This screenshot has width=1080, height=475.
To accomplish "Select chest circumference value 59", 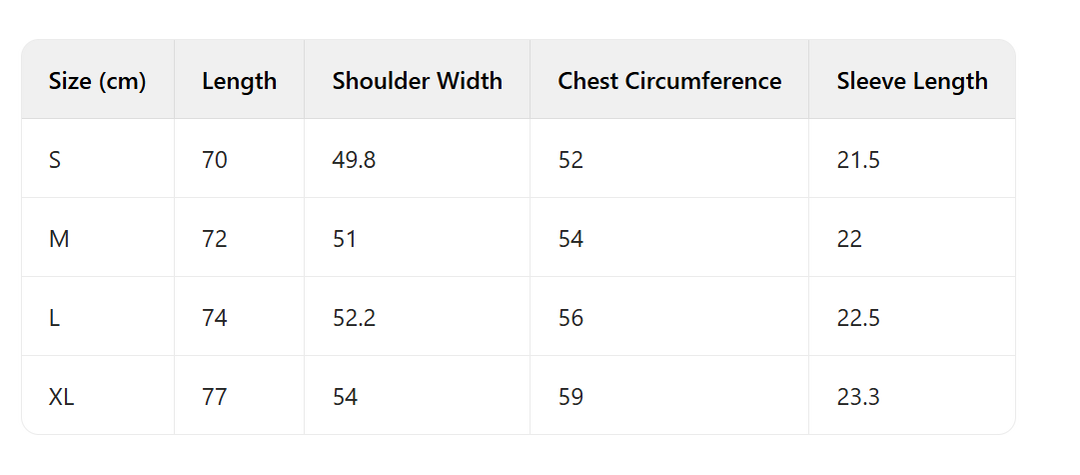I will point(571,397).
